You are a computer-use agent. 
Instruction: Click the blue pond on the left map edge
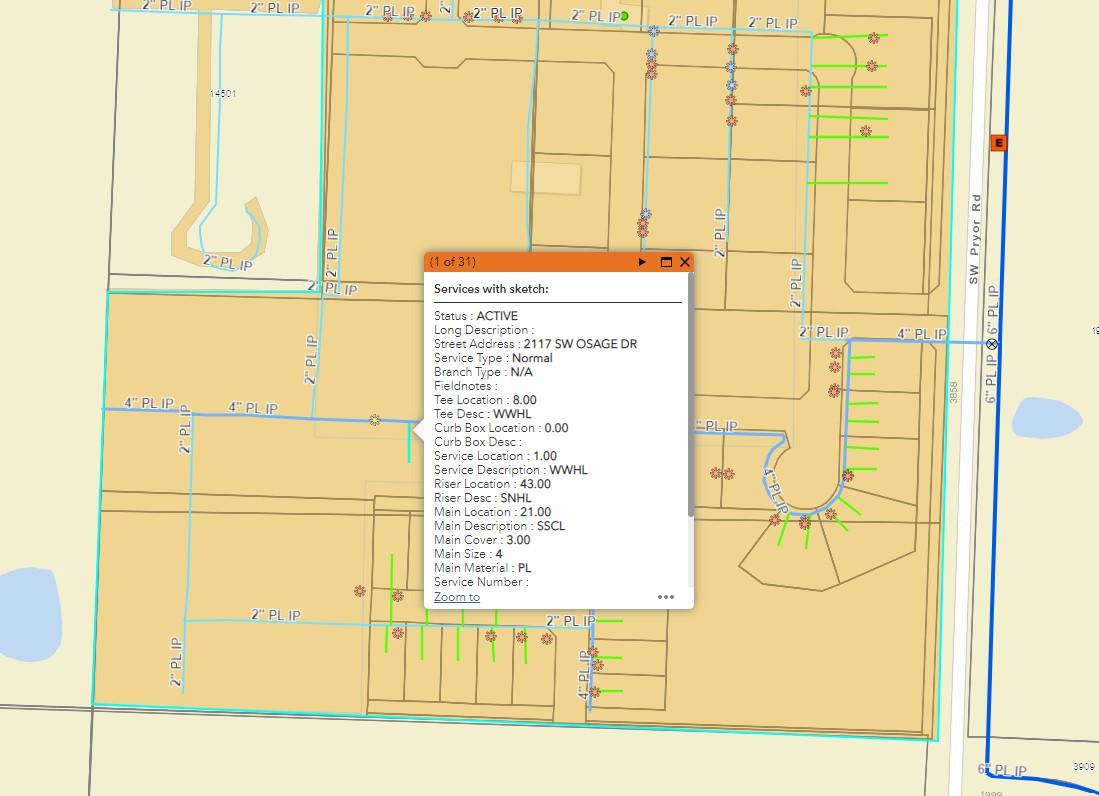tap(30, 614)
